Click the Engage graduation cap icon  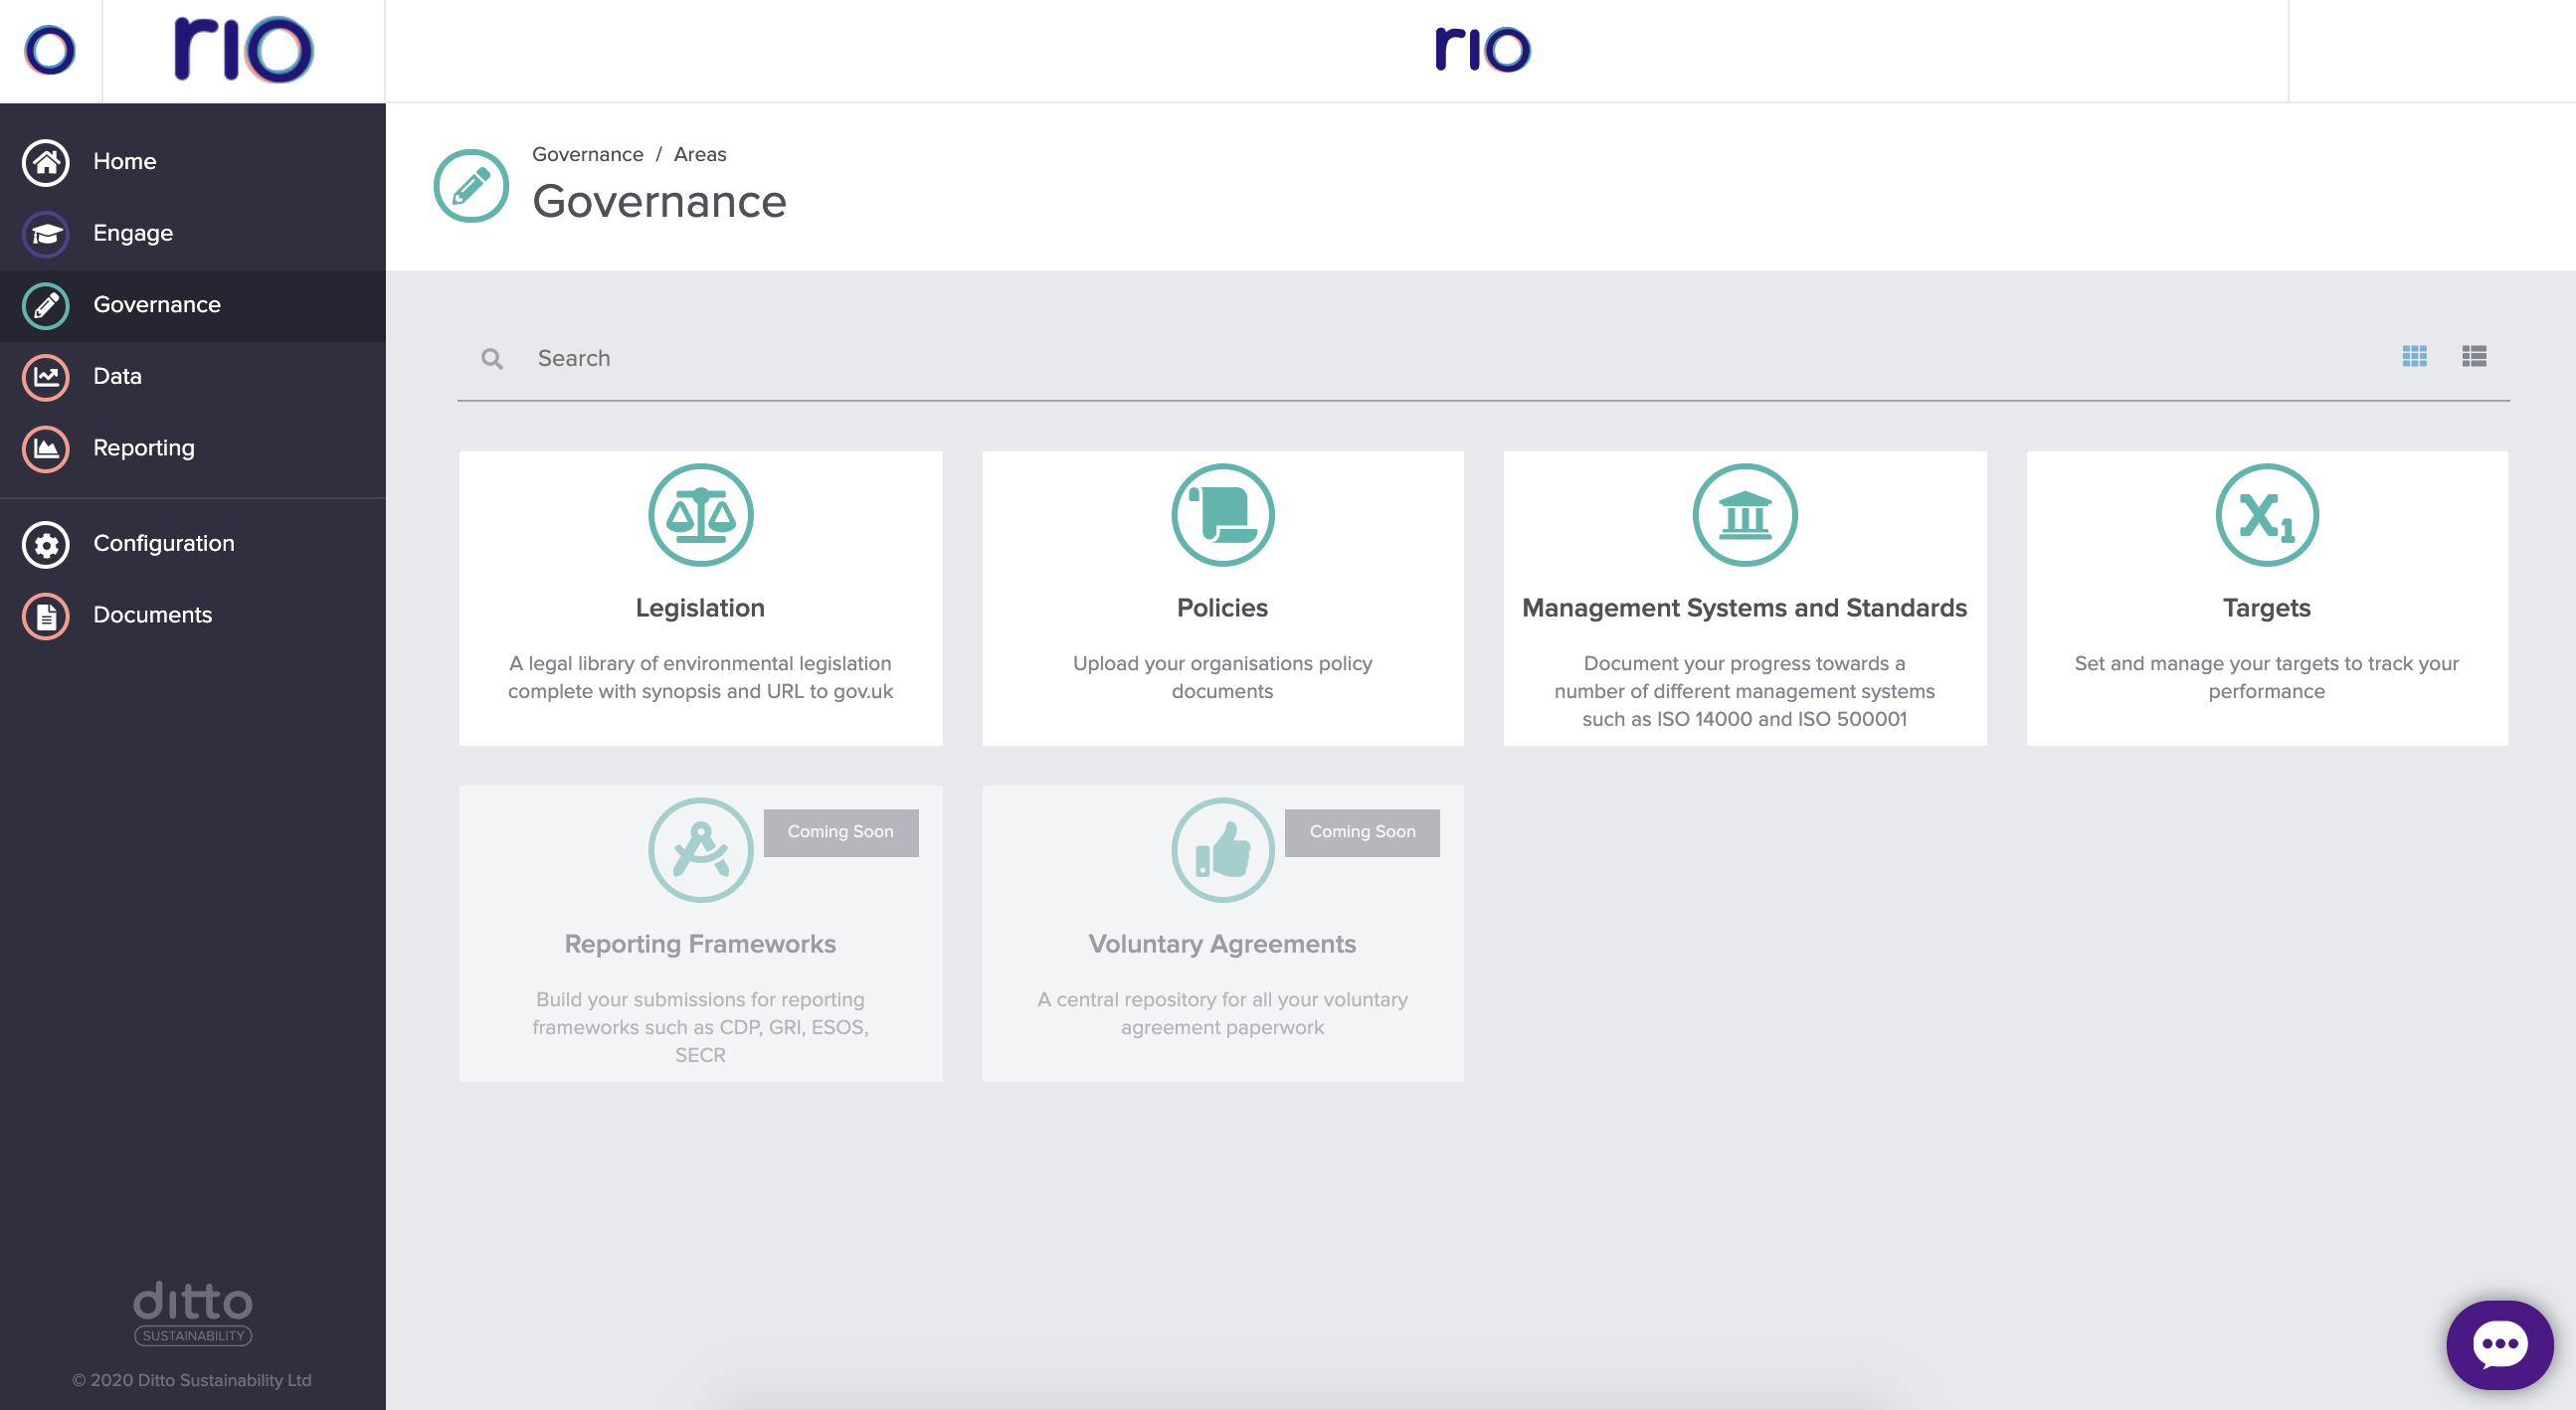[x=46, y=234]
